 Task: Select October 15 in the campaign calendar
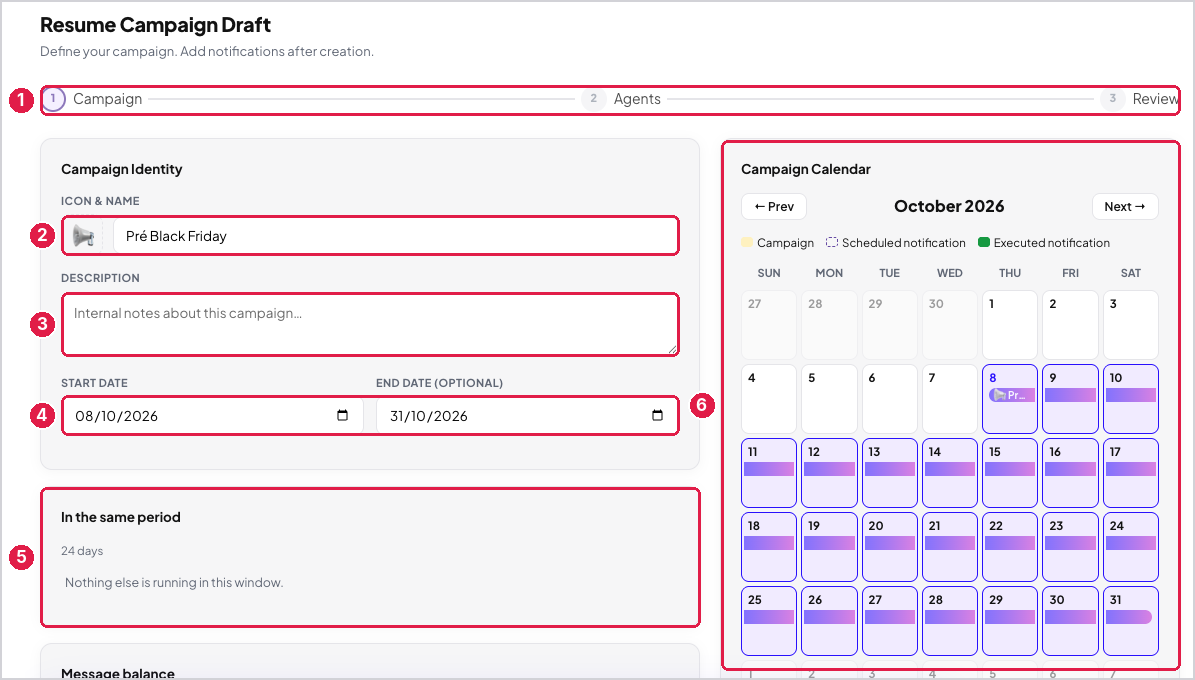point(1010,473)
